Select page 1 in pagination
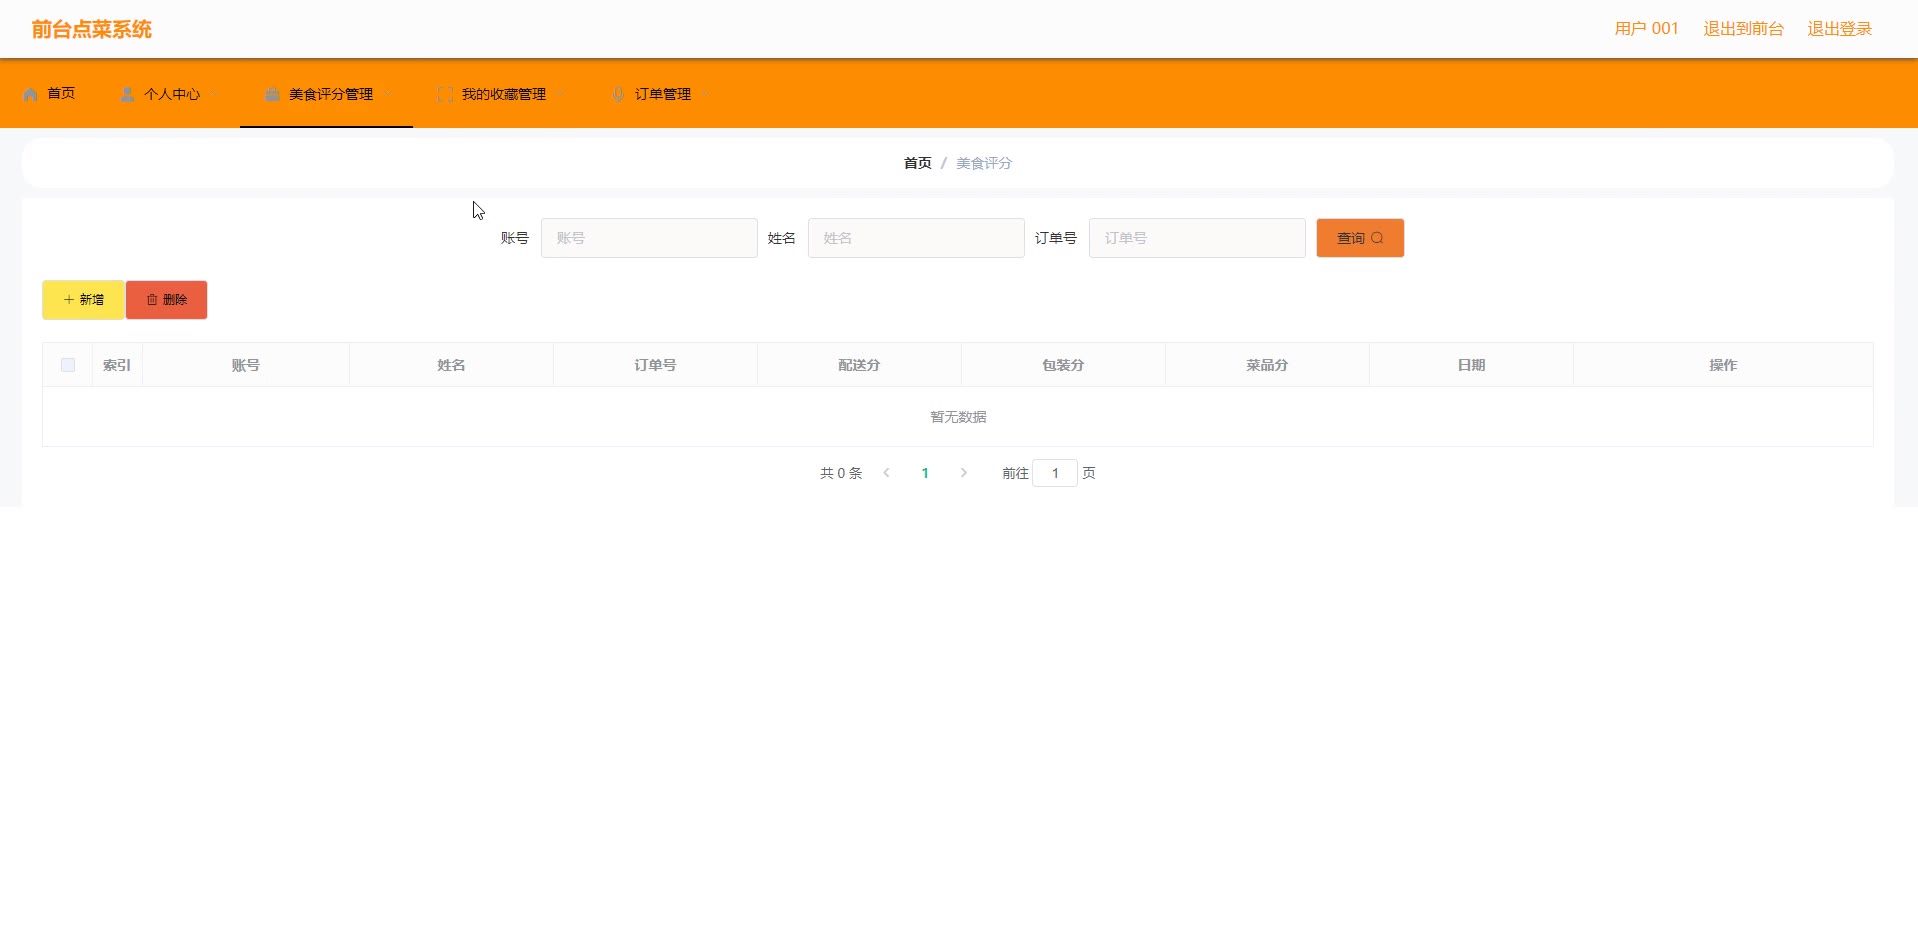Screen dimensions: 1918x934 click(x=925, y=473)
